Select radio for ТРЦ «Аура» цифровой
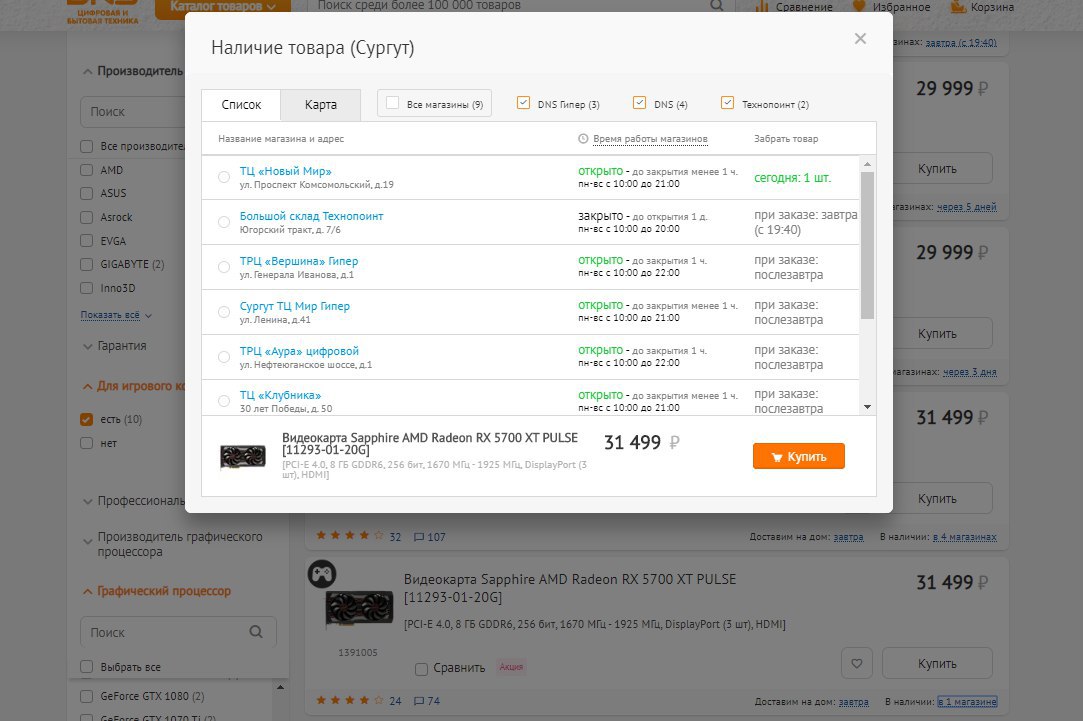Image resolution: width=1083 pixels, height=721 pixels. tap(224, 356)
